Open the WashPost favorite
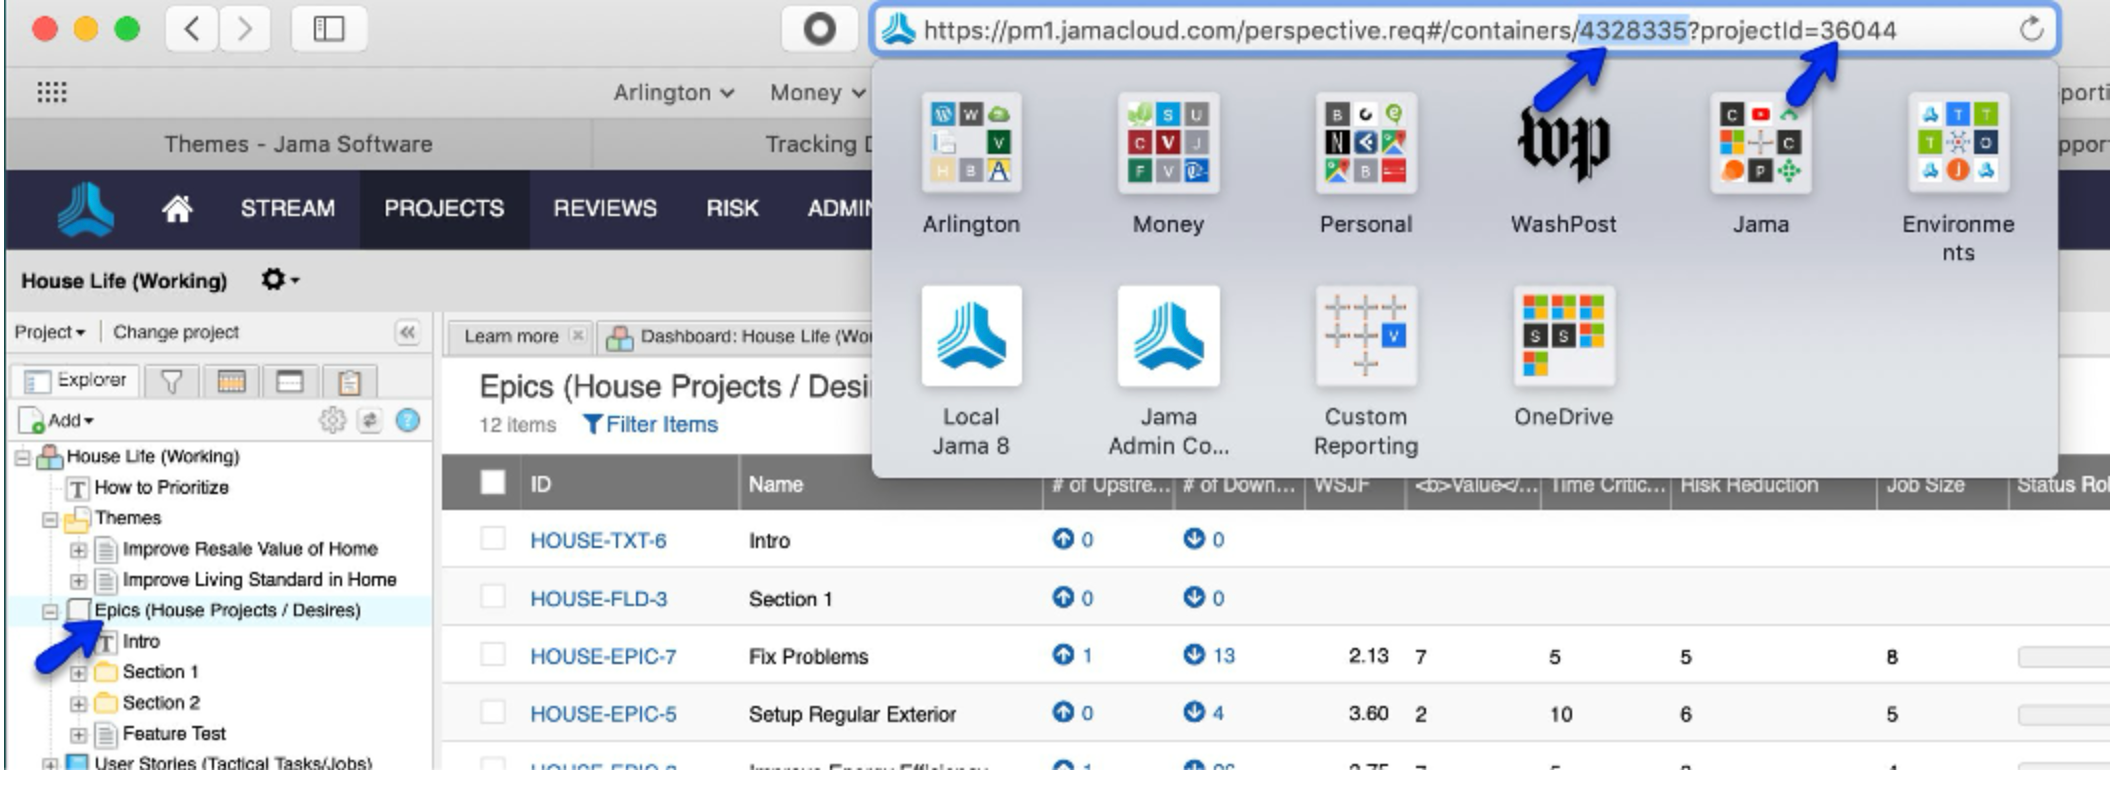Screen dimensions: 2110x792 coord(1563,143)
